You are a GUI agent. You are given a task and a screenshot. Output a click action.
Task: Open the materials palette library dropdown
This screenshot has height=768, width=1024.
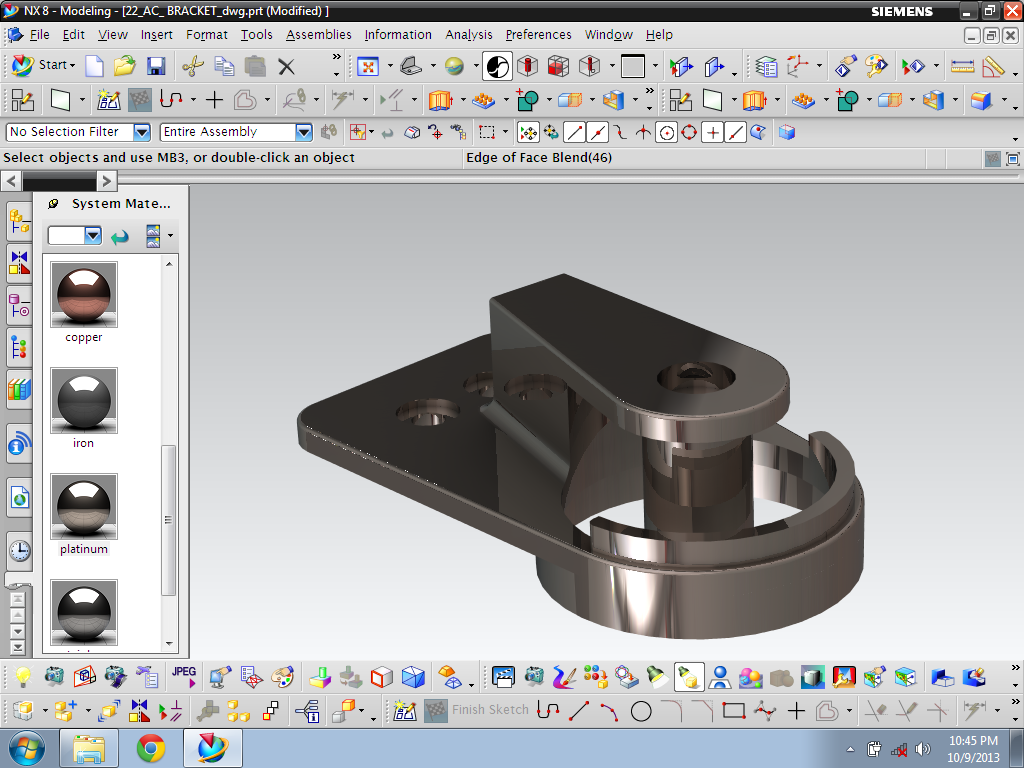click(93, 235)
